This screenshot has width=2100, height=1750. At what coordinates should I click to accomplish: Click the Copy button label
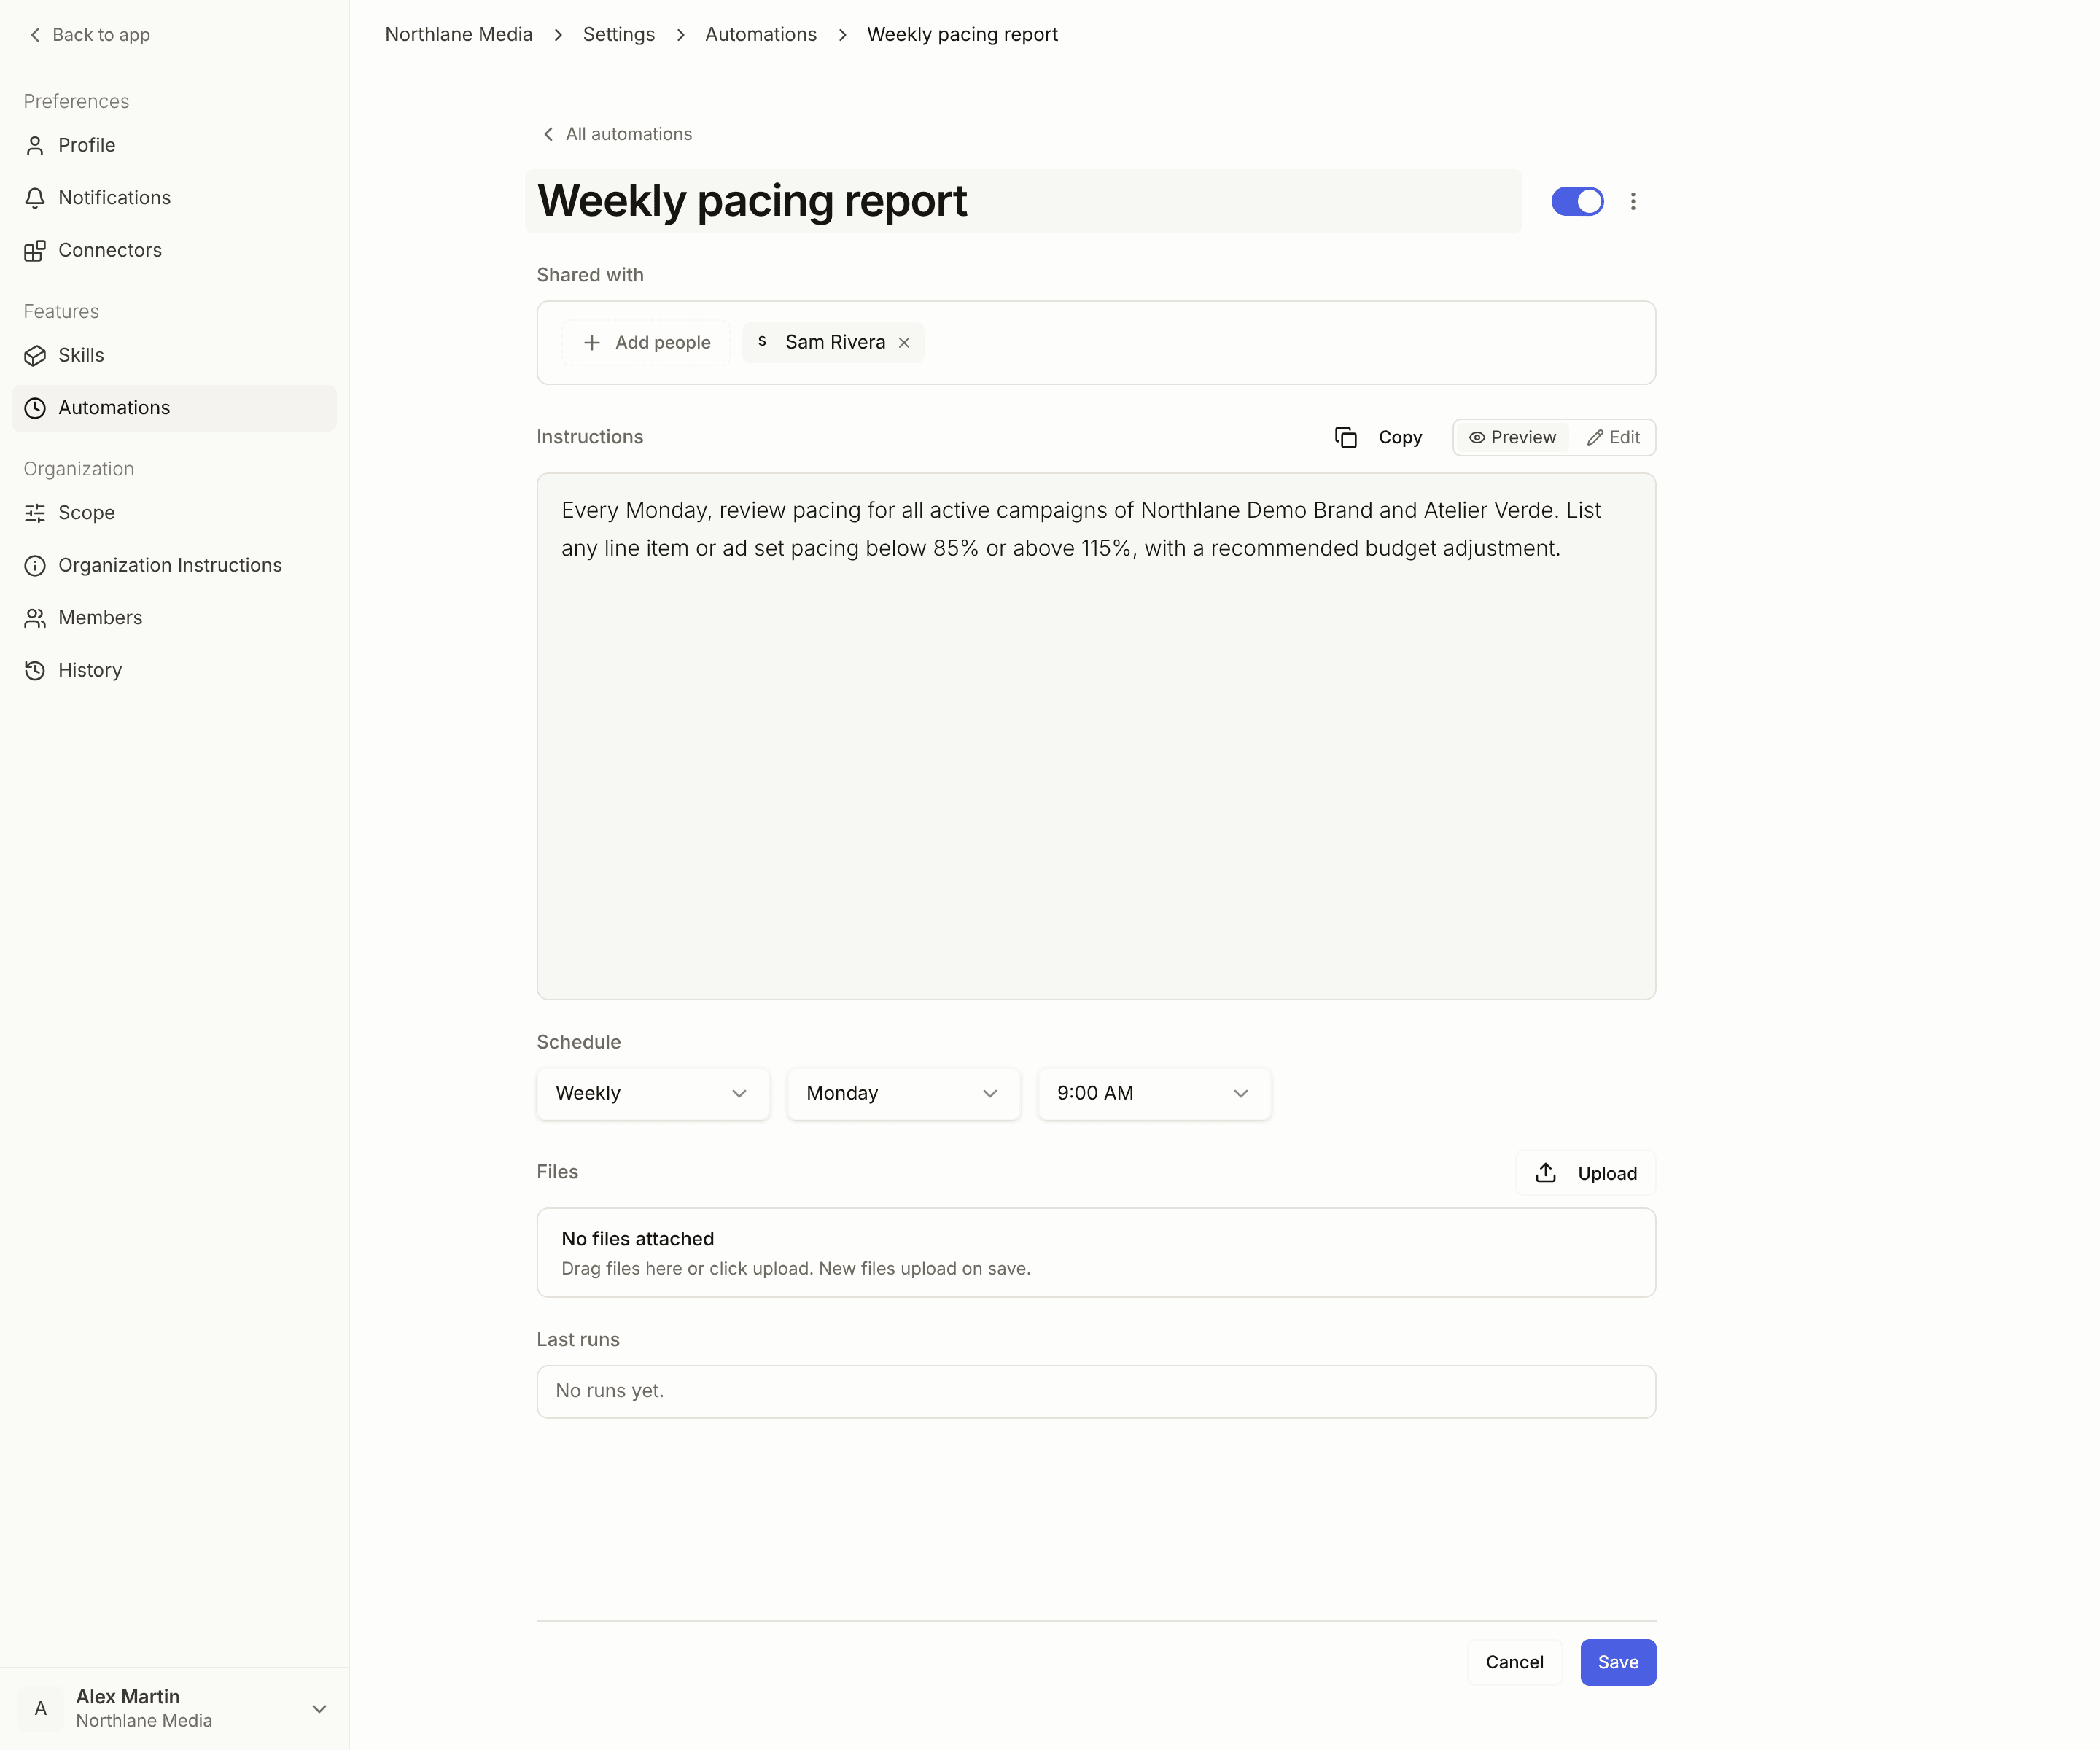pyautogui.click(x=1400, y=437)
